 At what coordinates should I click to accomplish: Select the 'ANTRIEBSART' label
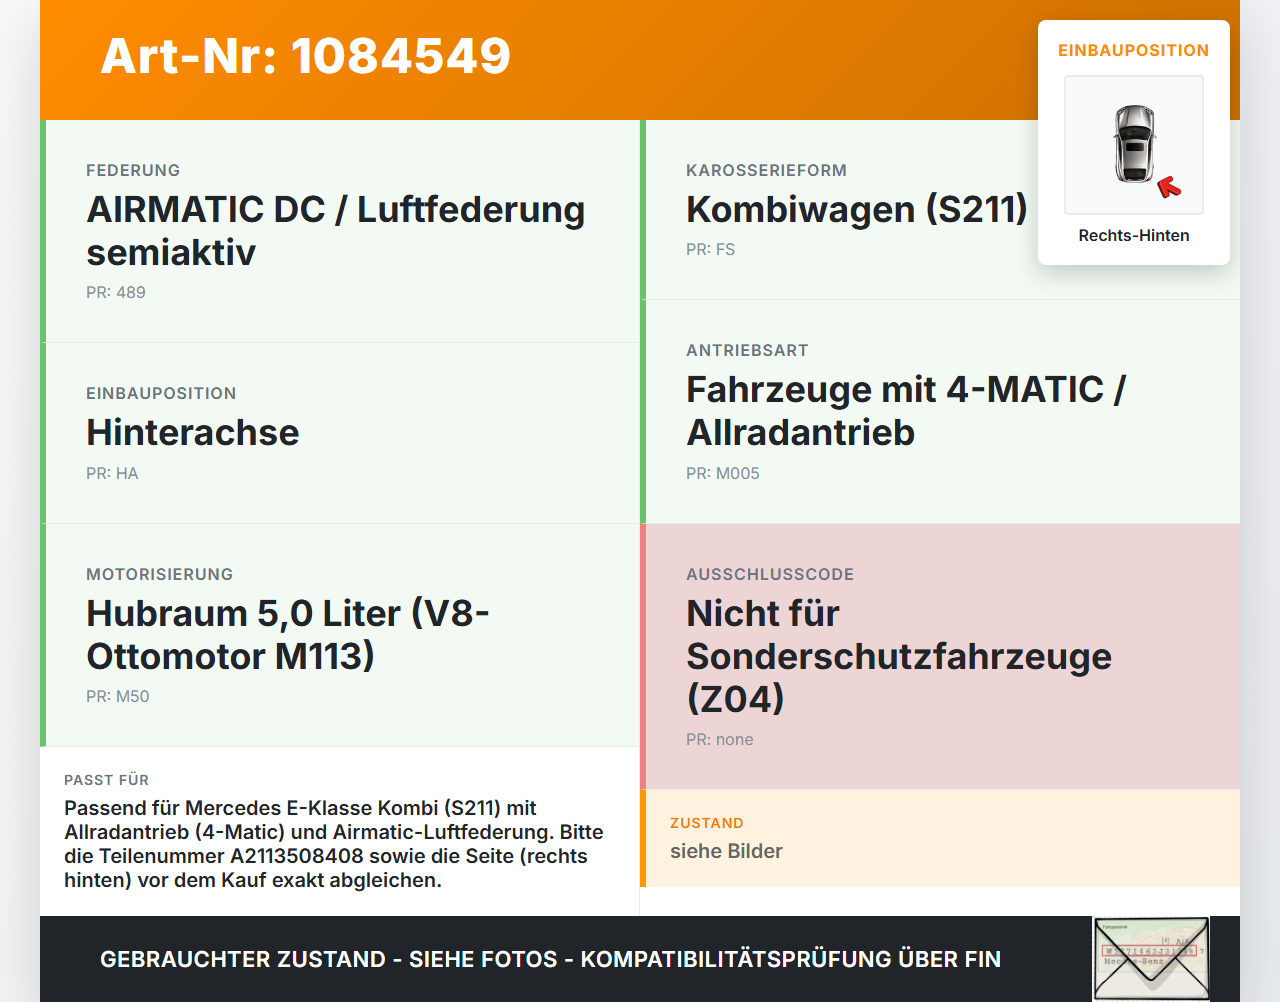pyautogui.click(x=747, y=351)
